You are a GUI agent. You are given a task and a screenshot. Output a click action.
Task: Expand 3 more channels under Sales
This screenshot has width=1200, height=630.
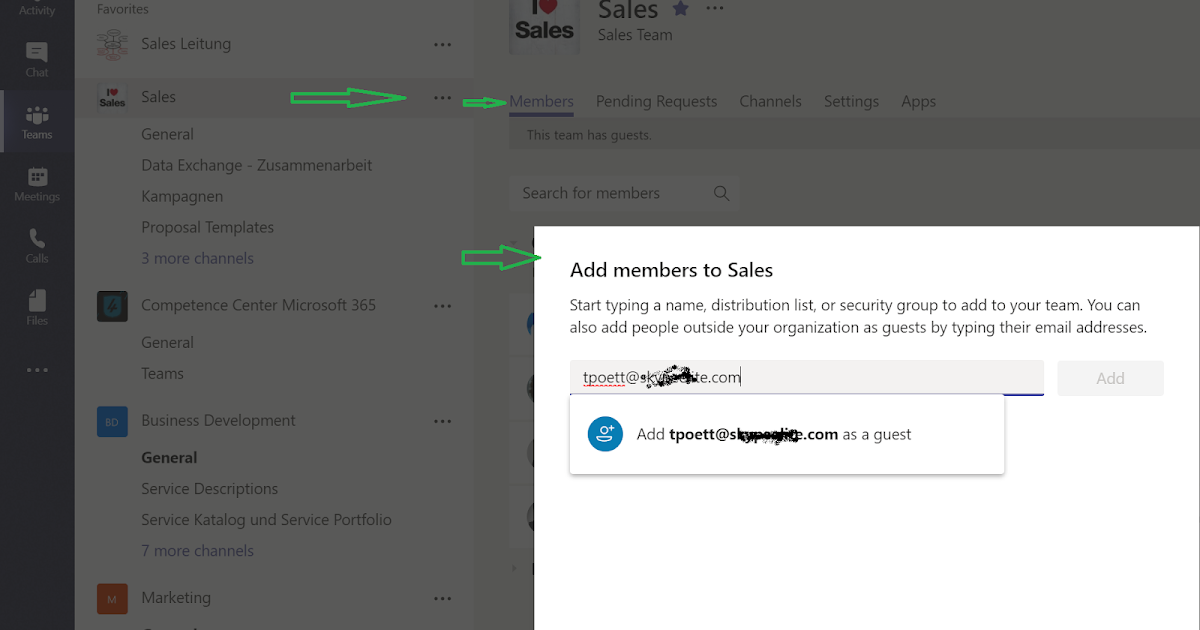click(197, 258)
